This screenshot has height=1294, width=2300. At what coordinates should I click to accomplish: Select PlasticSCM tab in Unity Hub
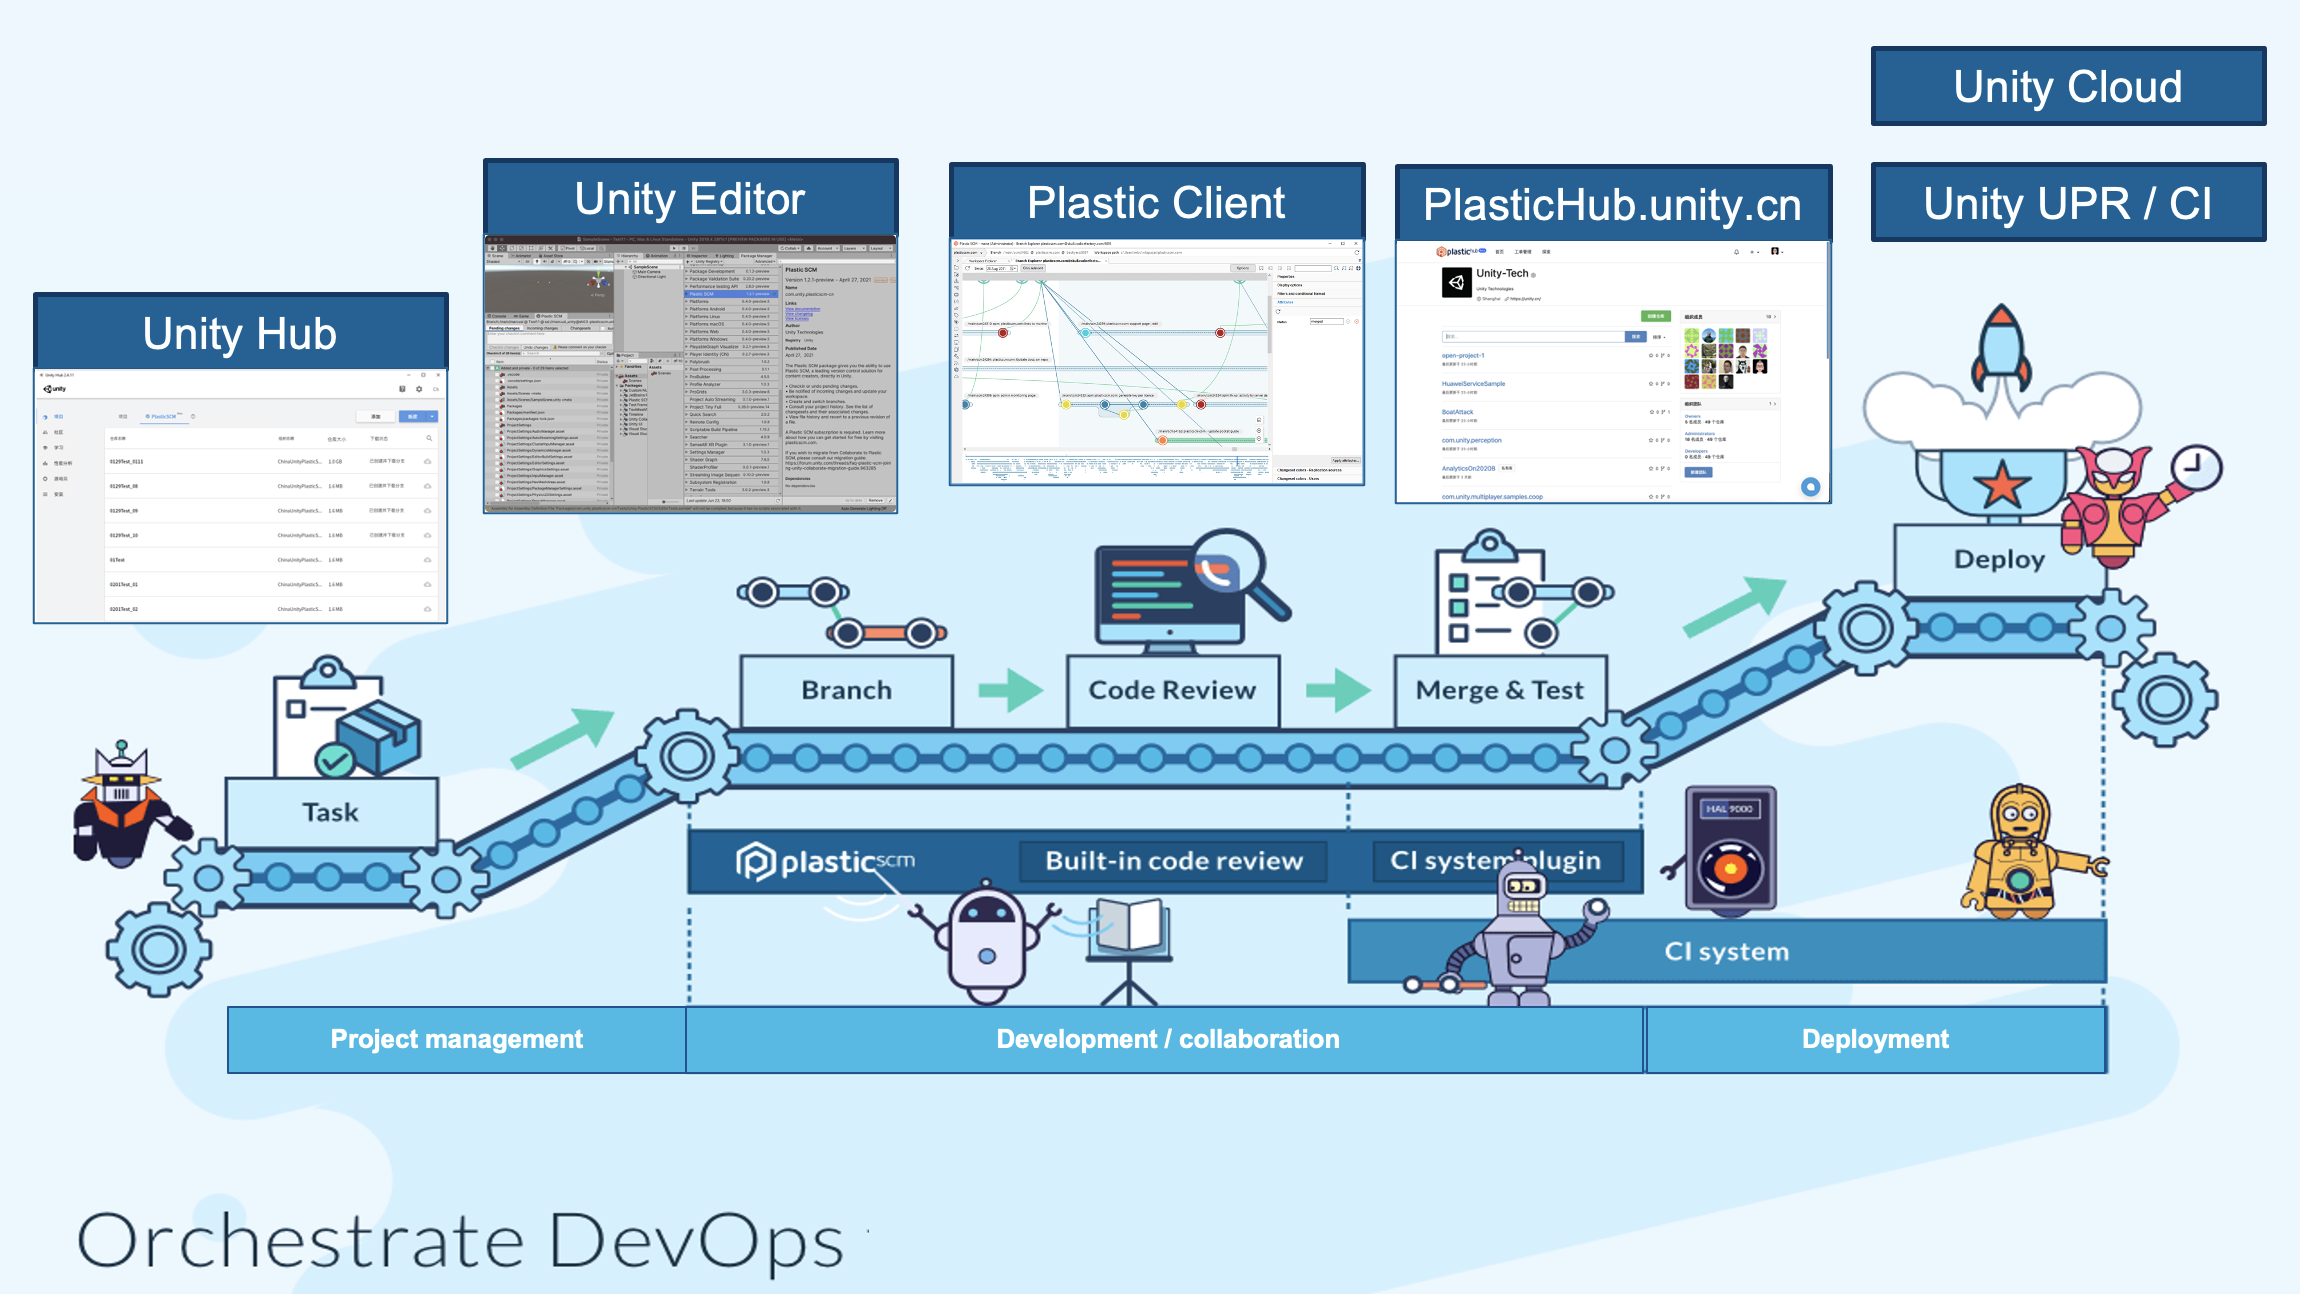click(162, 416)
